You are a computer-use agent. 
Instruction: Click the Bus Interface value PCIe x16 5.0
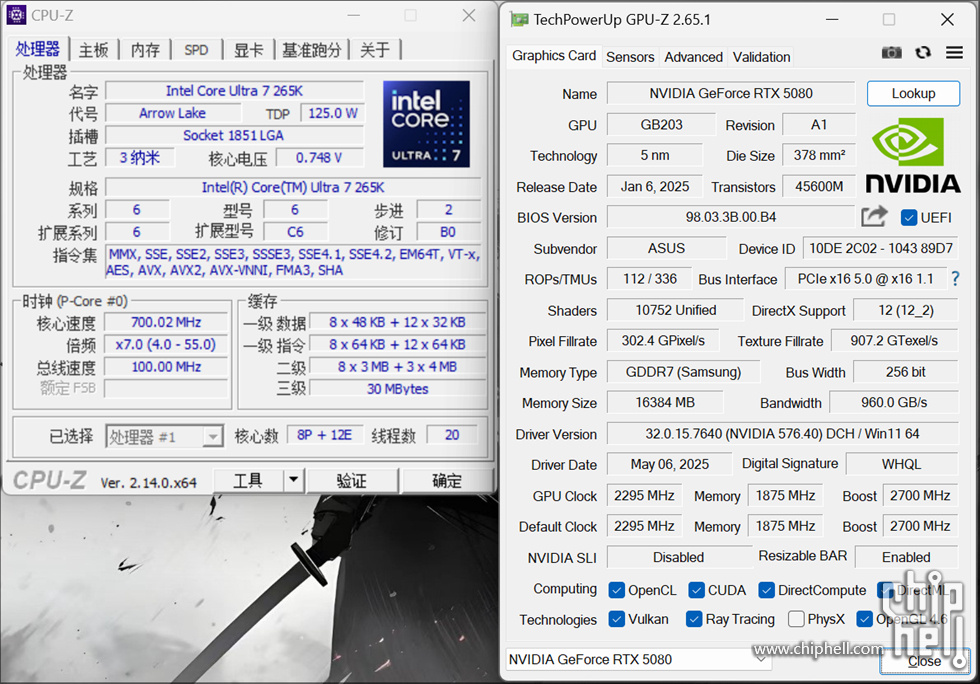865,279
